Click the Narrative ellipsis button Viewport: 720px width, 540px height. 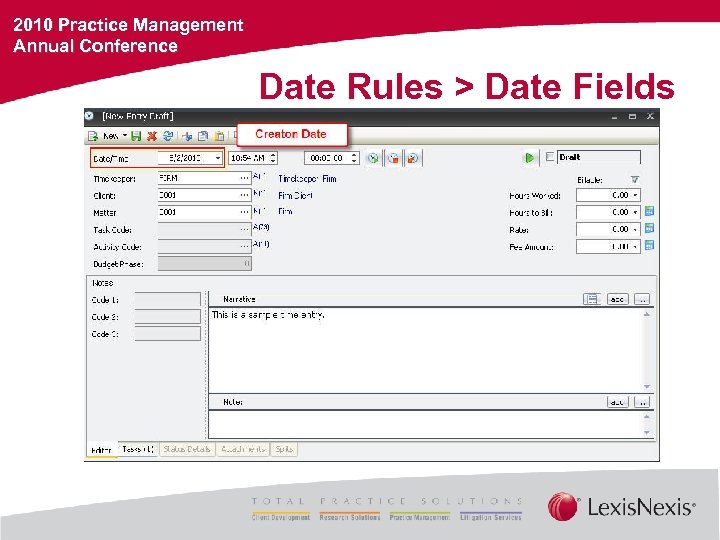pos(642,299)
